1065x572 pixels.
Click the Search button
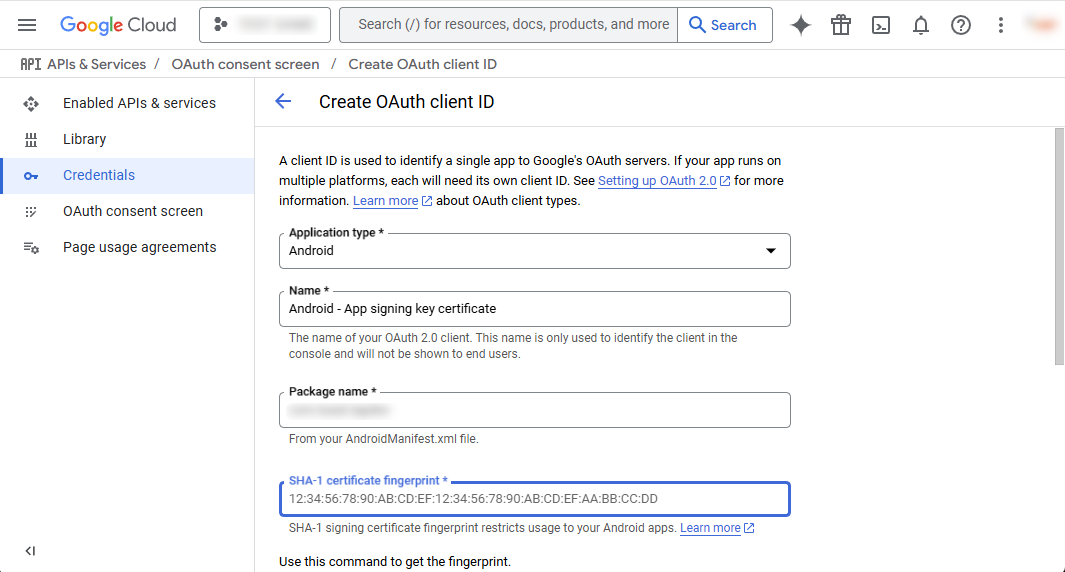tap(725, 25)
